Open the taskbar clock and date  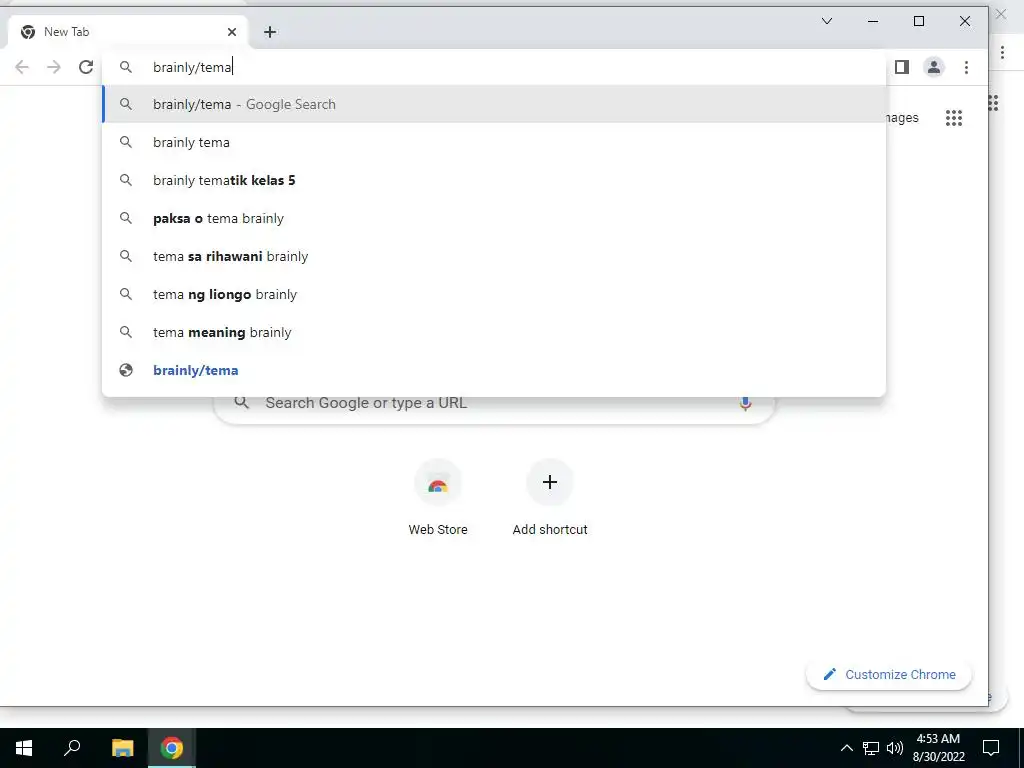tap(938, 748)
